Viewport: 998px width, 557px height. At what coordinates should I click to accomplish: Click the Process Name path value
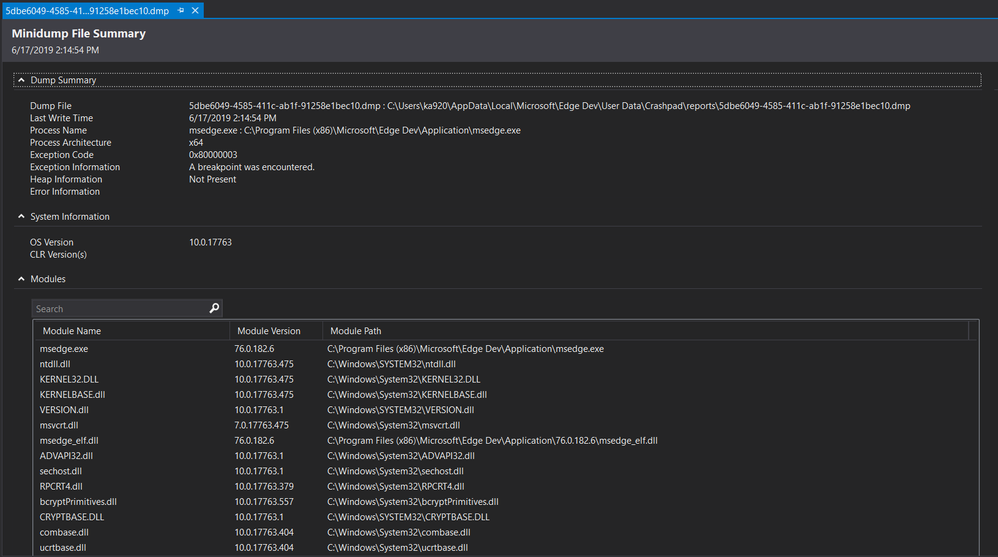[x=355, y=130]
